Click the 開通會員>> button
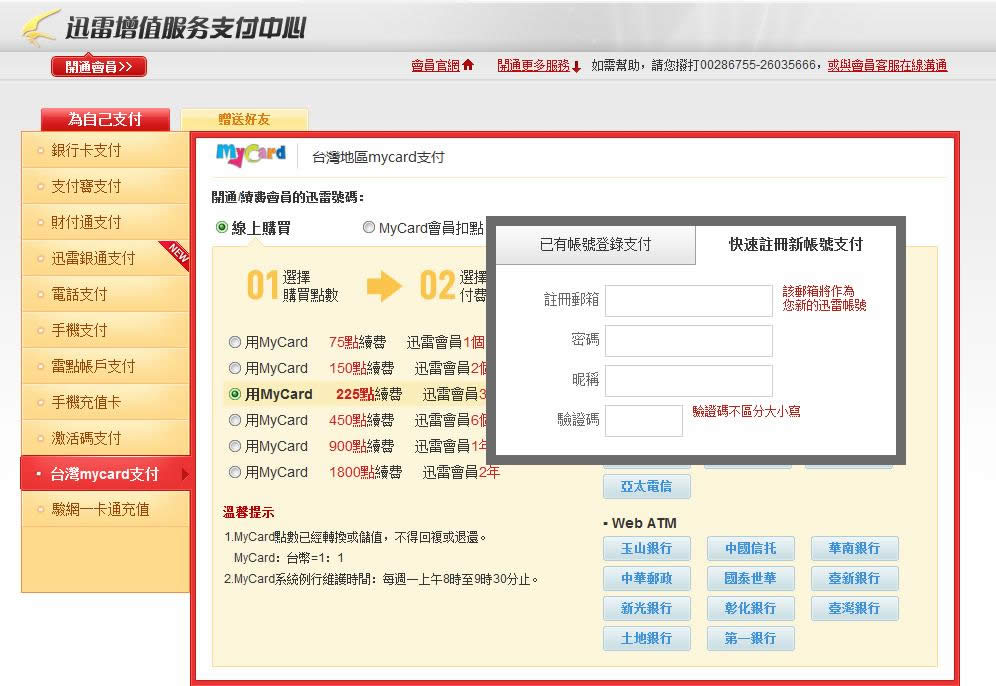The width and height of the screenshot is (996, 686). click(x=99, y=67)
